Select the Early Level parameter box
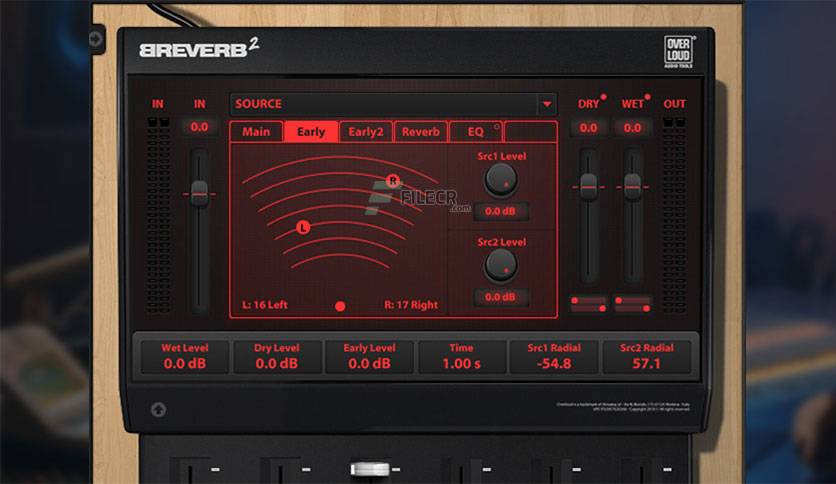 (369, 357)
